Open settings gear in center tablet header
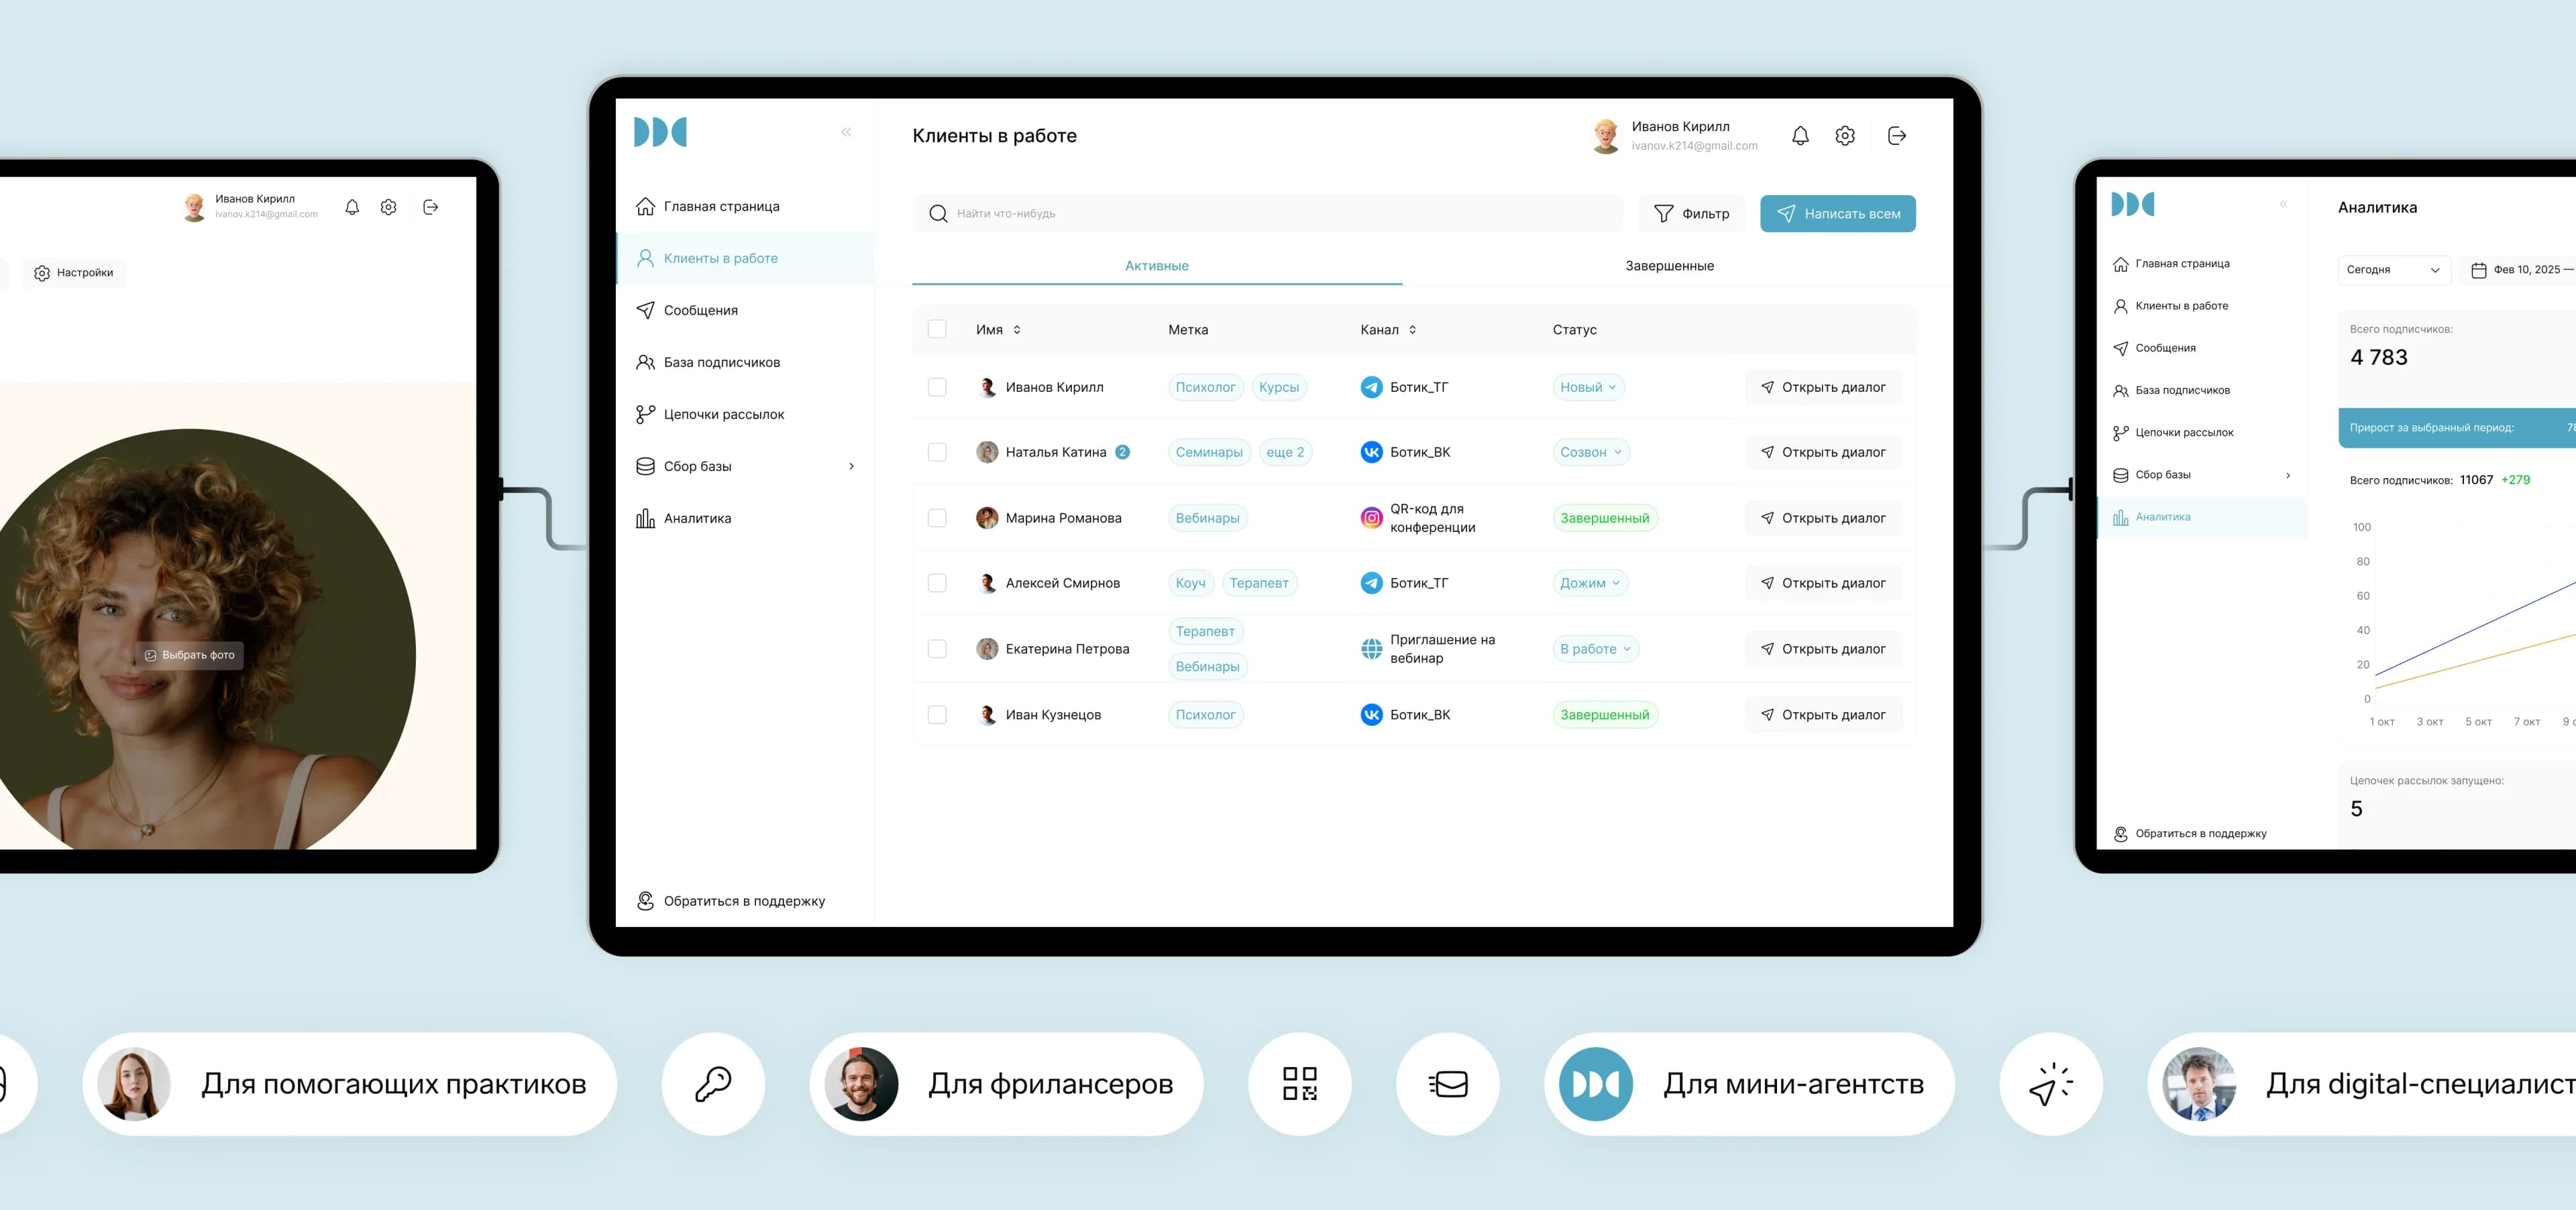 [1845, 136]
